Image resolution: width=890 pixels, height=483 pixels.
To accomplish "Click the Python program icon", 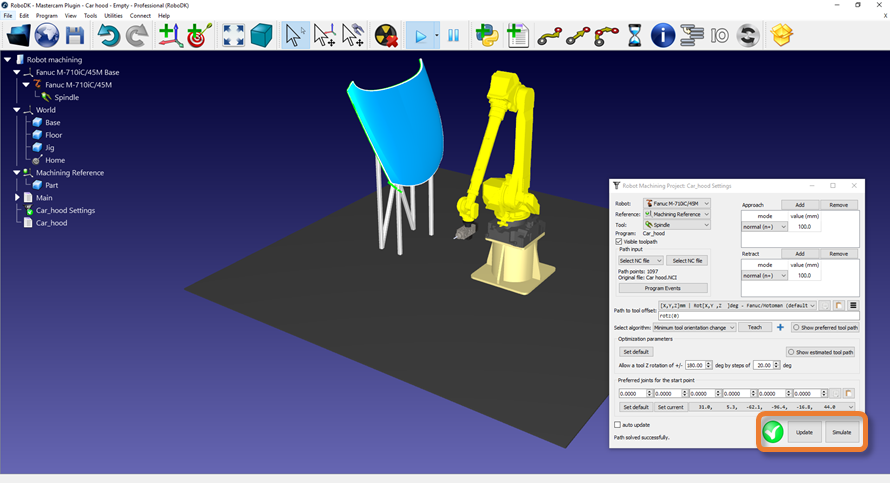I will pos(487,36).
